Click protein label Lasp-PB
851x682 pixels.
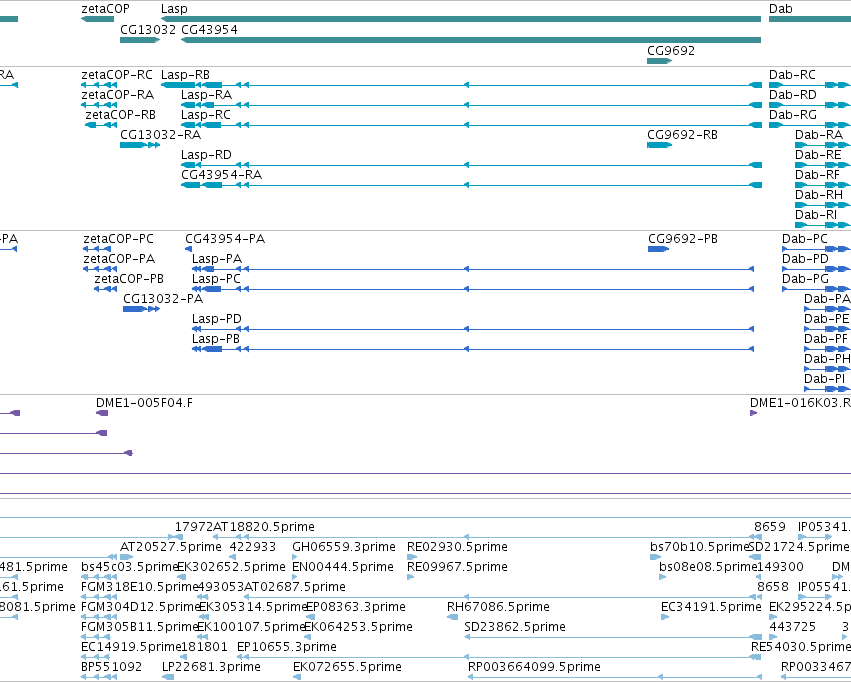tap(215, 340)
